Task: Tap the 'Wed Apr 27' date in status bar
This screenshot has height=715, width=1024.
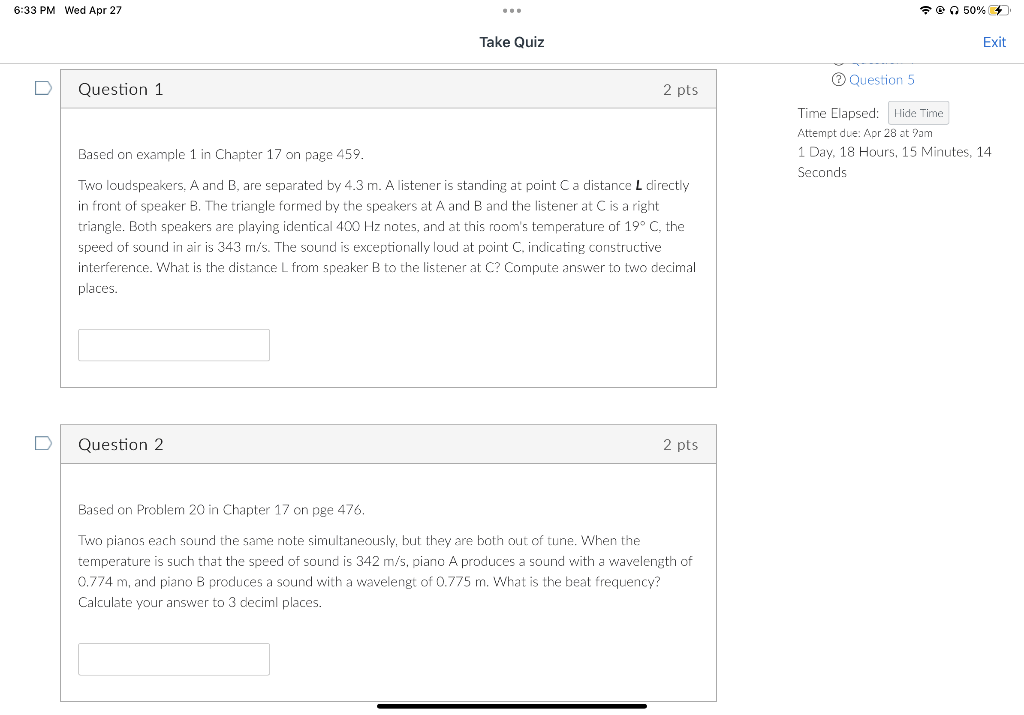Action: 93,10
